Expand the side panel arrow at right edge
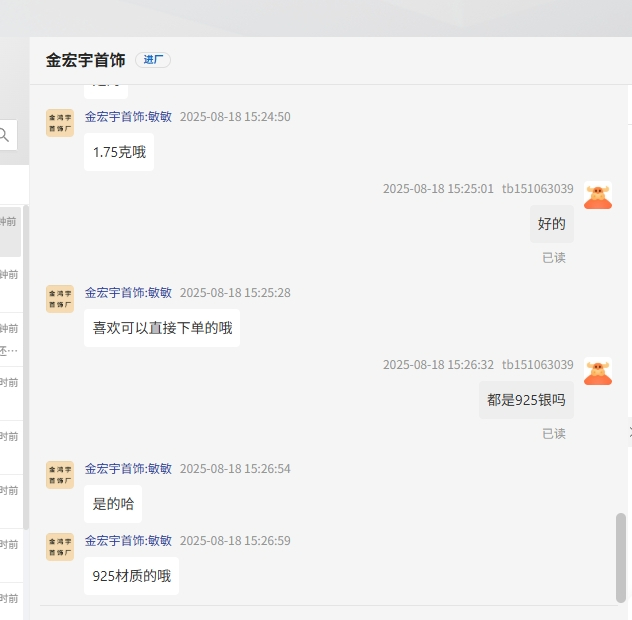This screenshot has width=632, height=620. 628,431
